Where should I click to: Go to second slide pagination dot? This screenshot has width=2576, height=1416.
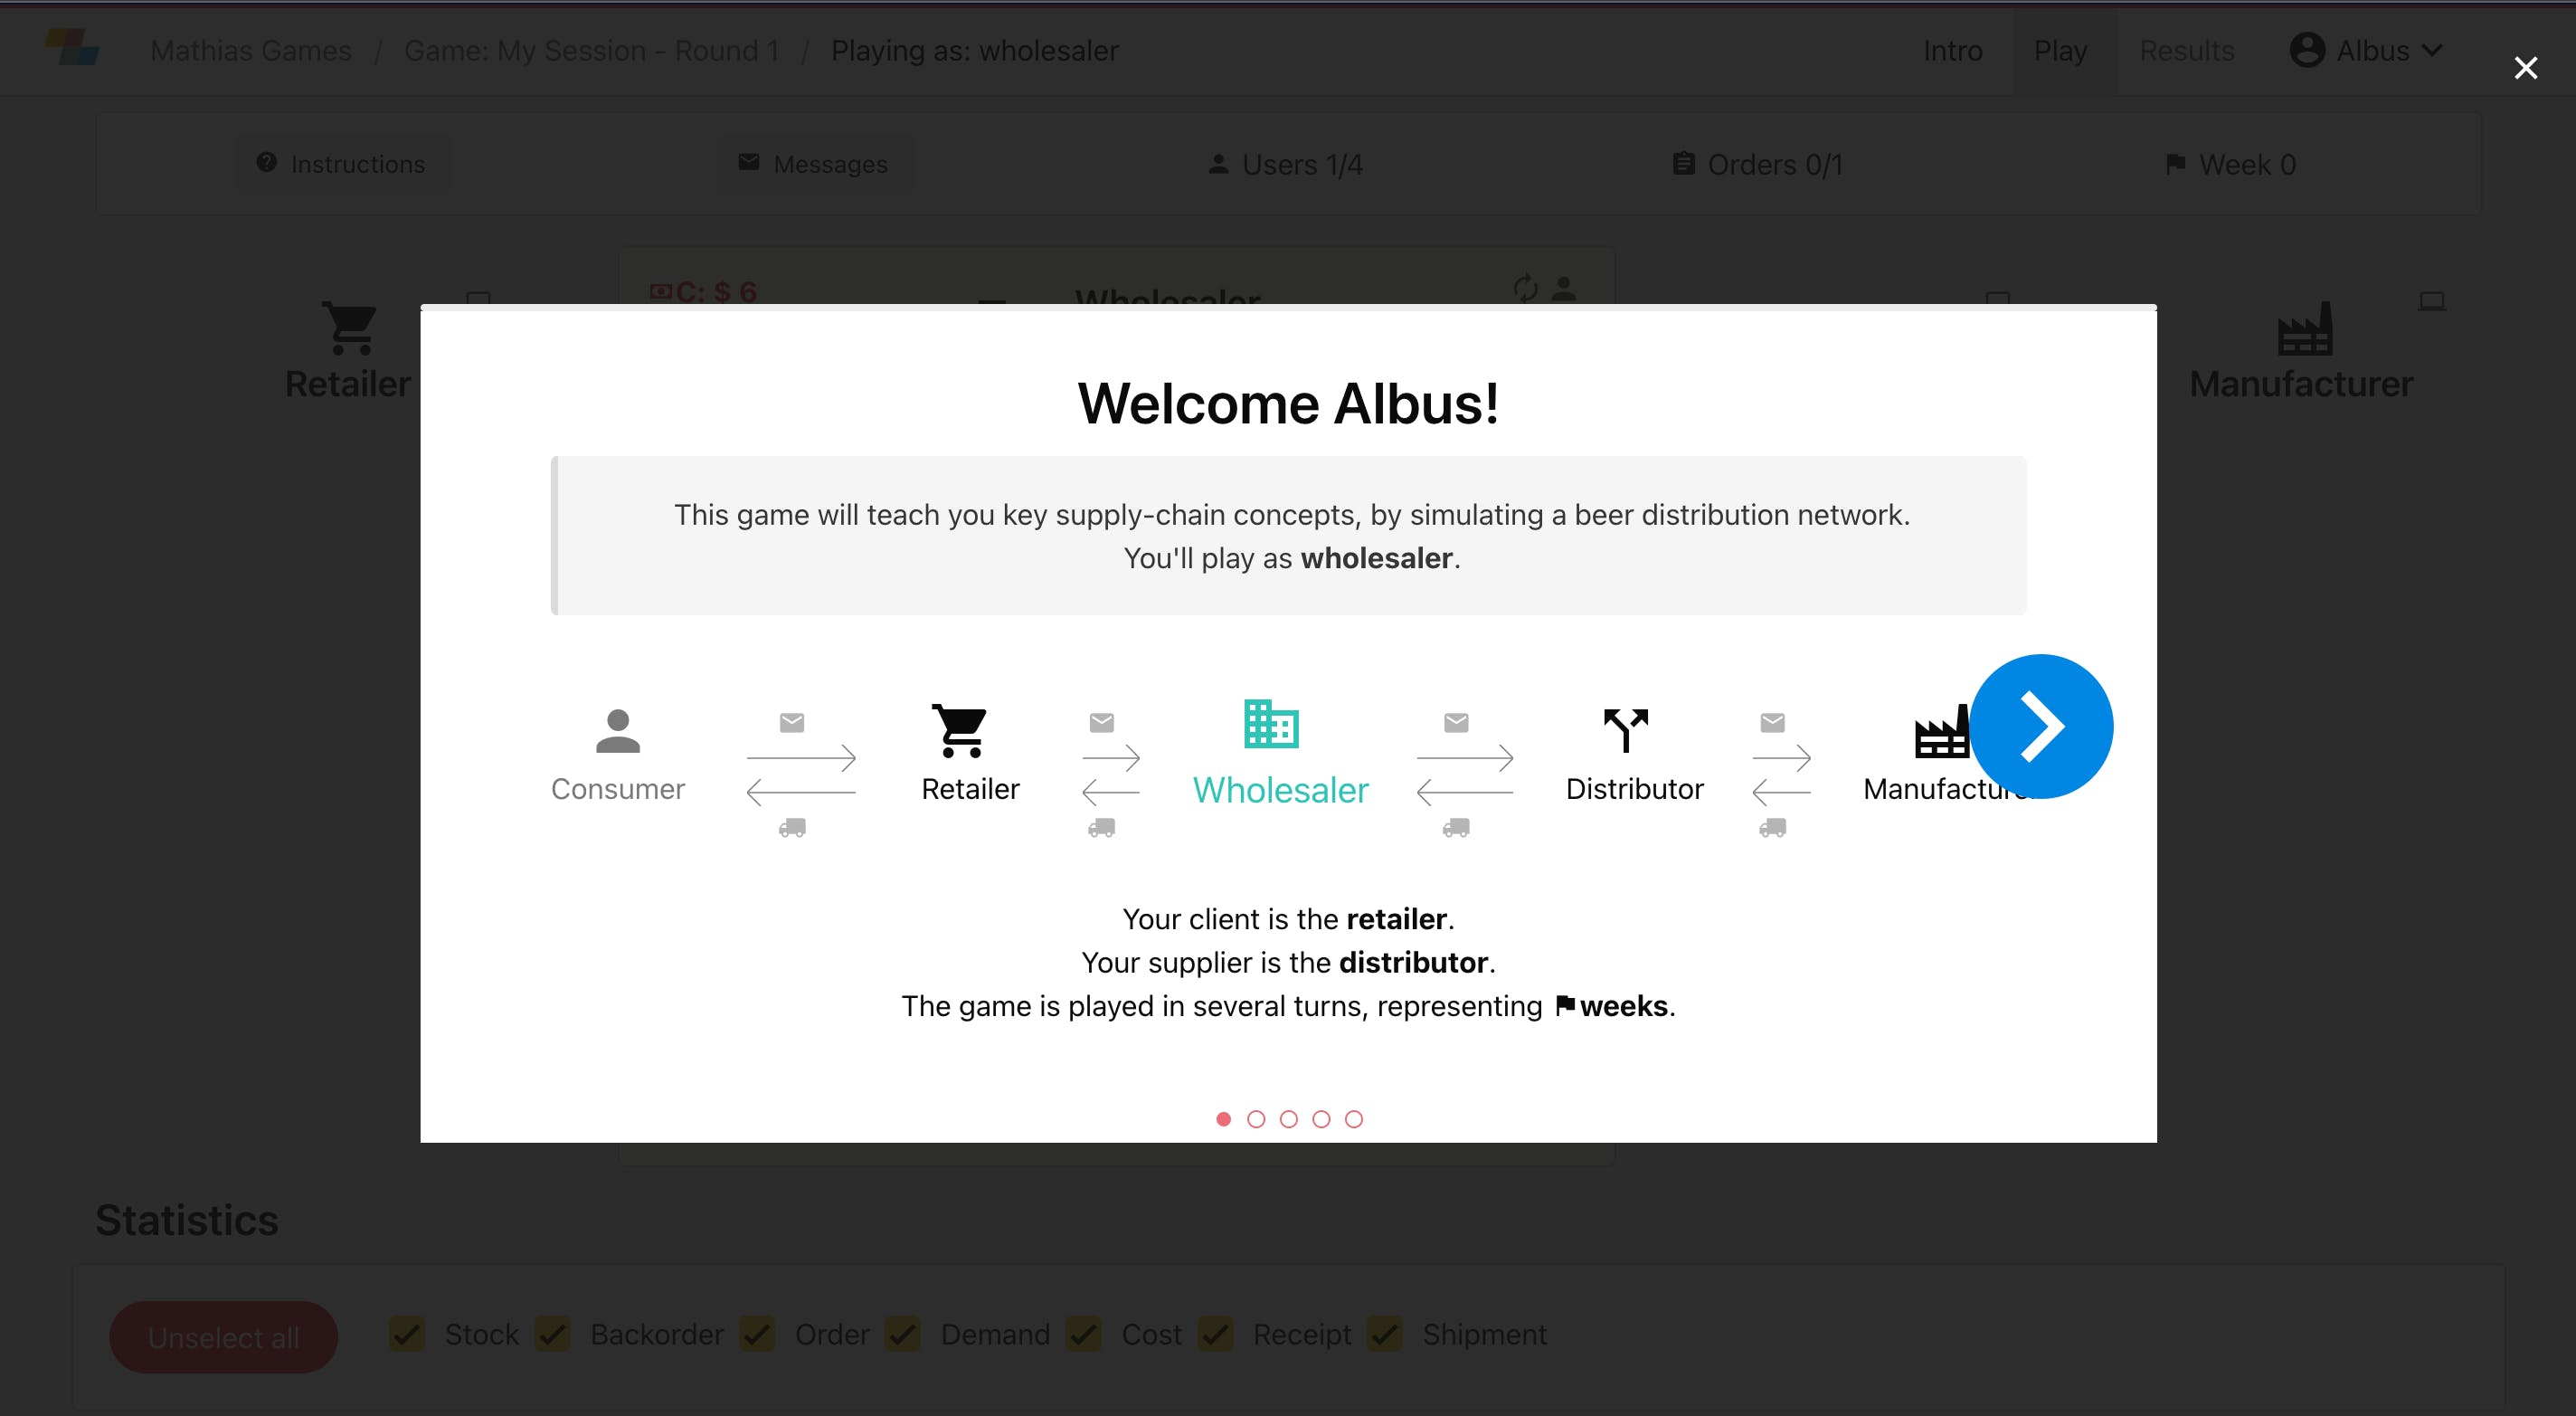click(x=1256, y=1119)
